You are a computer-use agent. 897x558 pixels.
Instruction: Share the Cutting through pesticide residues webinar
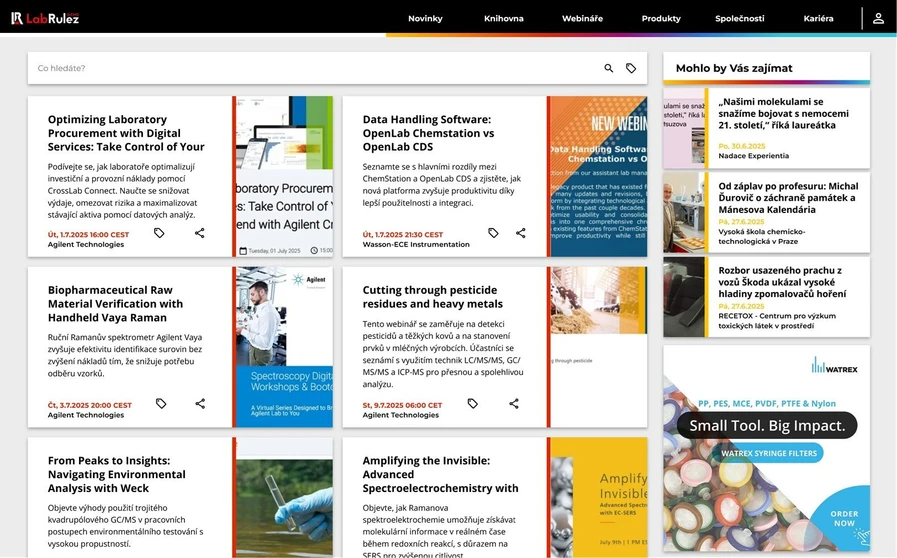(x=514, y=404)
